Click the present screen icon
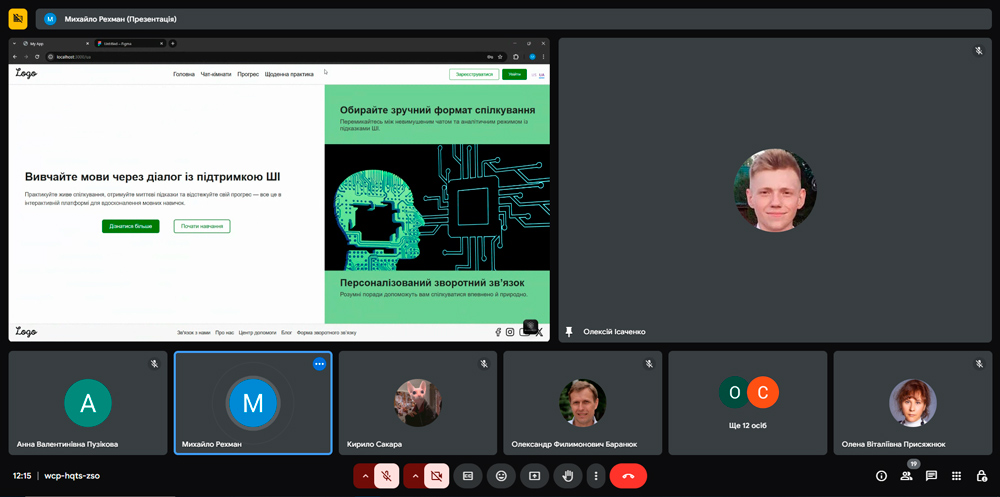Image resolution: width=1000 pixels, height=497 pixels. [x=534, y=476]
